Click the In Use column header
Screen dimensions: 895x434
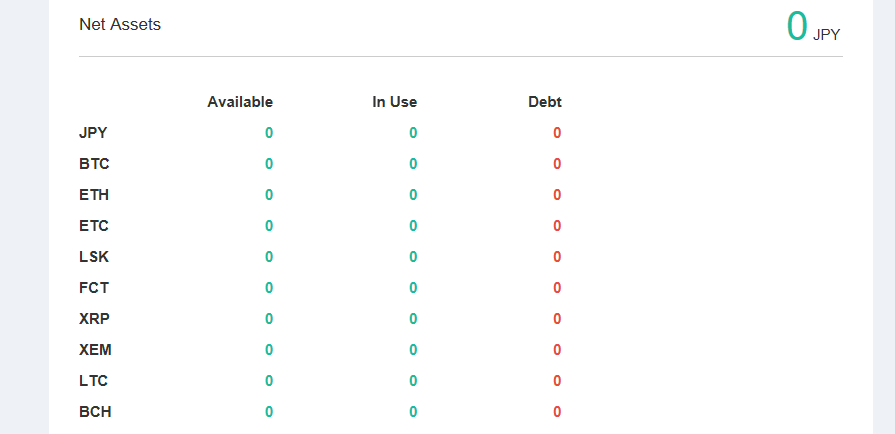point(394,102)
